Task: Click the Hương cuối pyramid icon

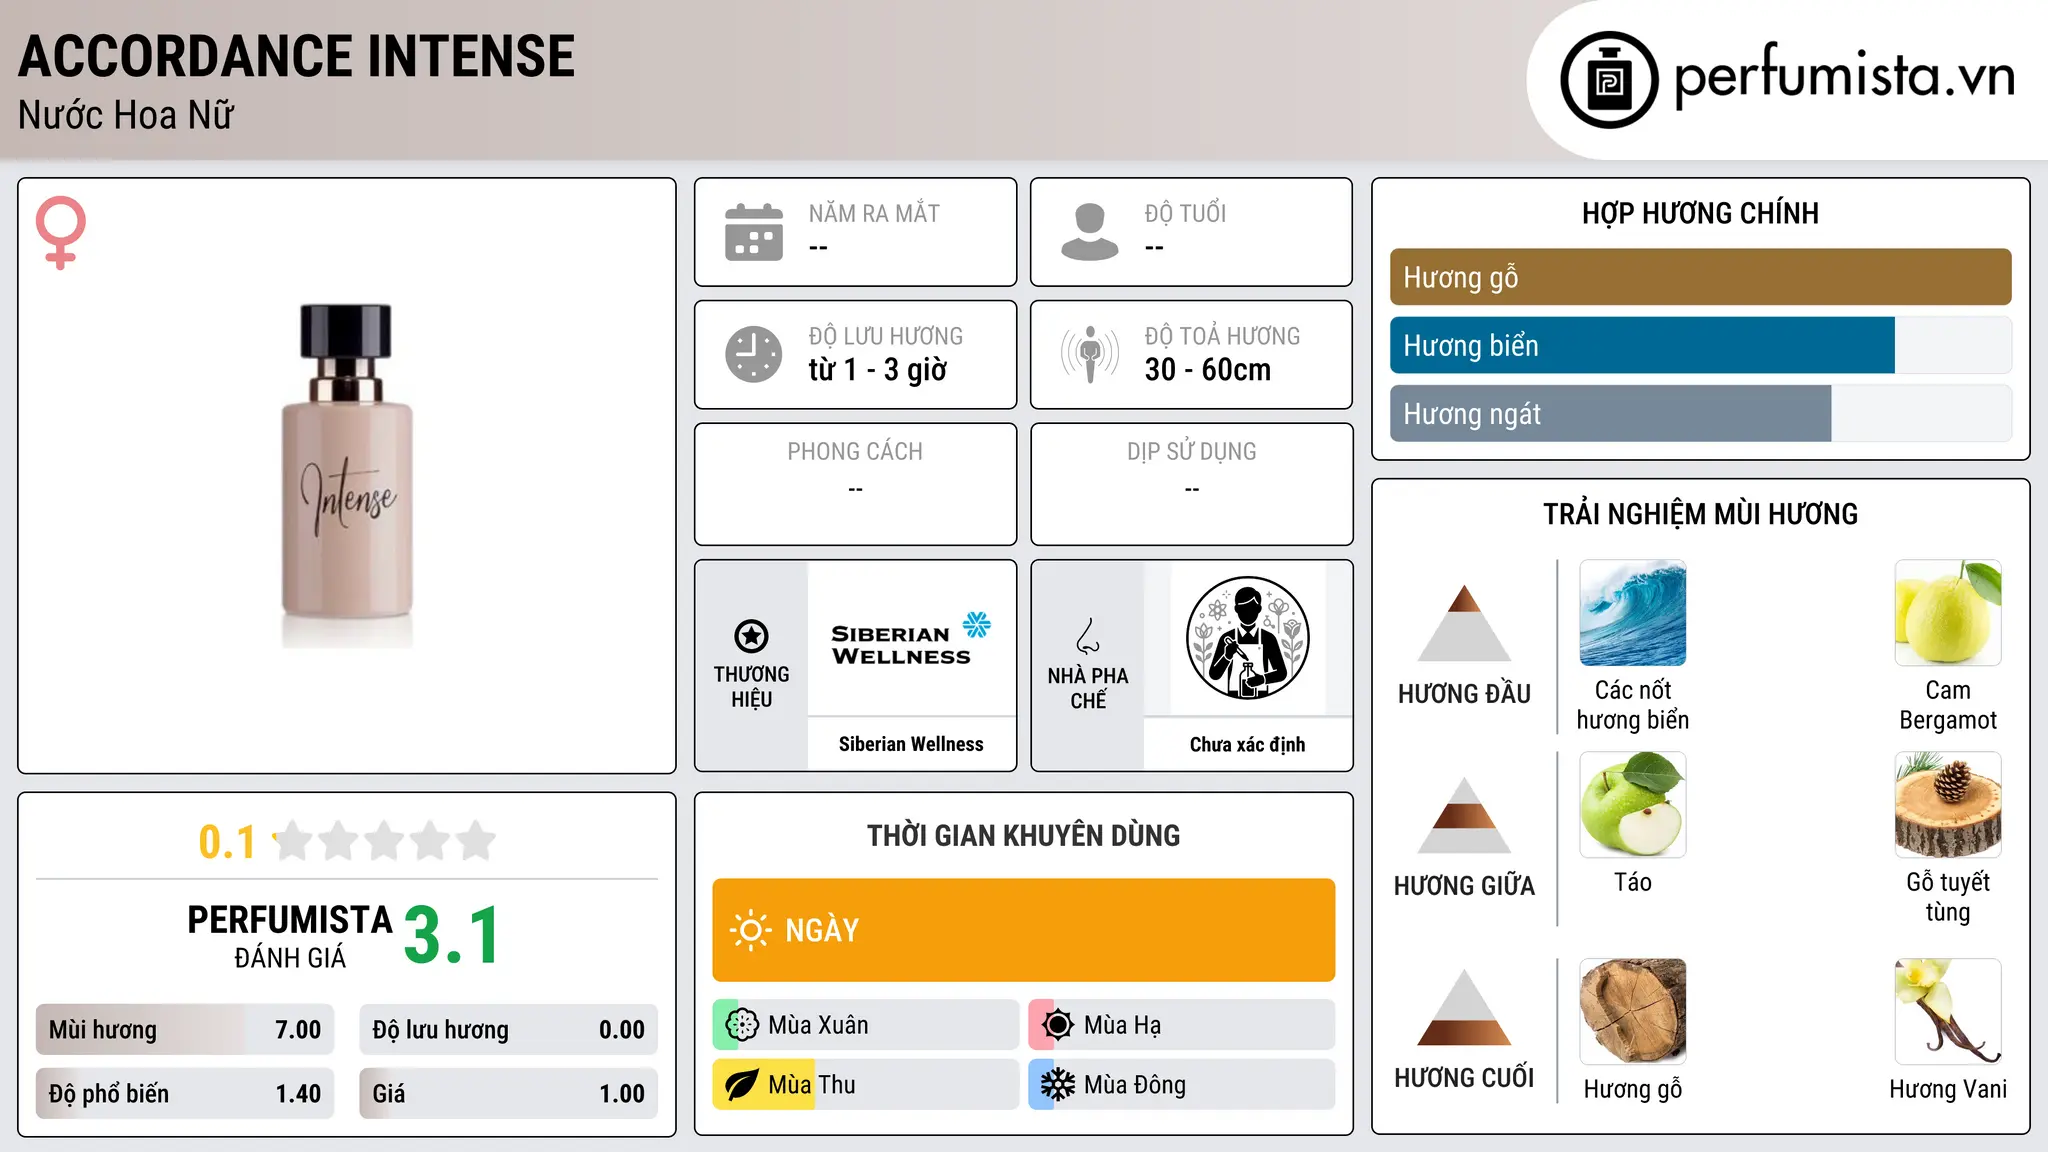Action: point(1464,1007)
